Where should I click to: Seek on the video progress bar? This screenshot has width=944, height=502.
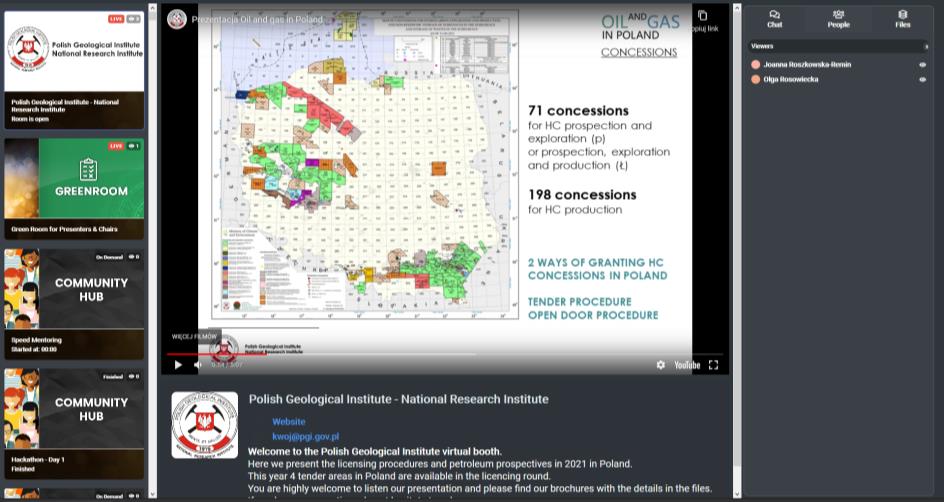(445, 354)
